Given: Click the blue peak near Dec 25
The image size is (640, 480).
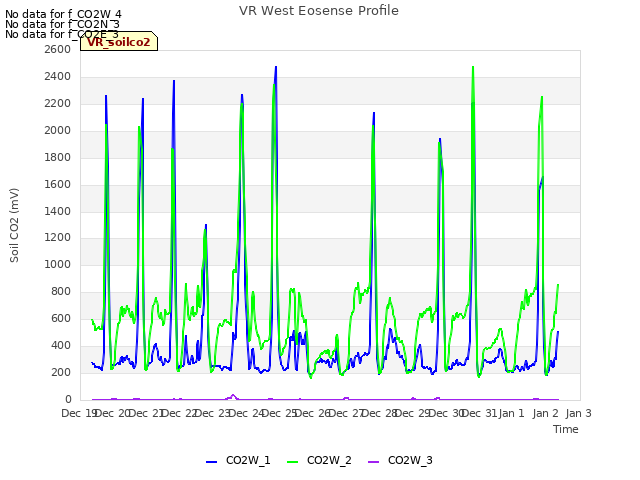Looking at the screenshot, I should point(276,67).
